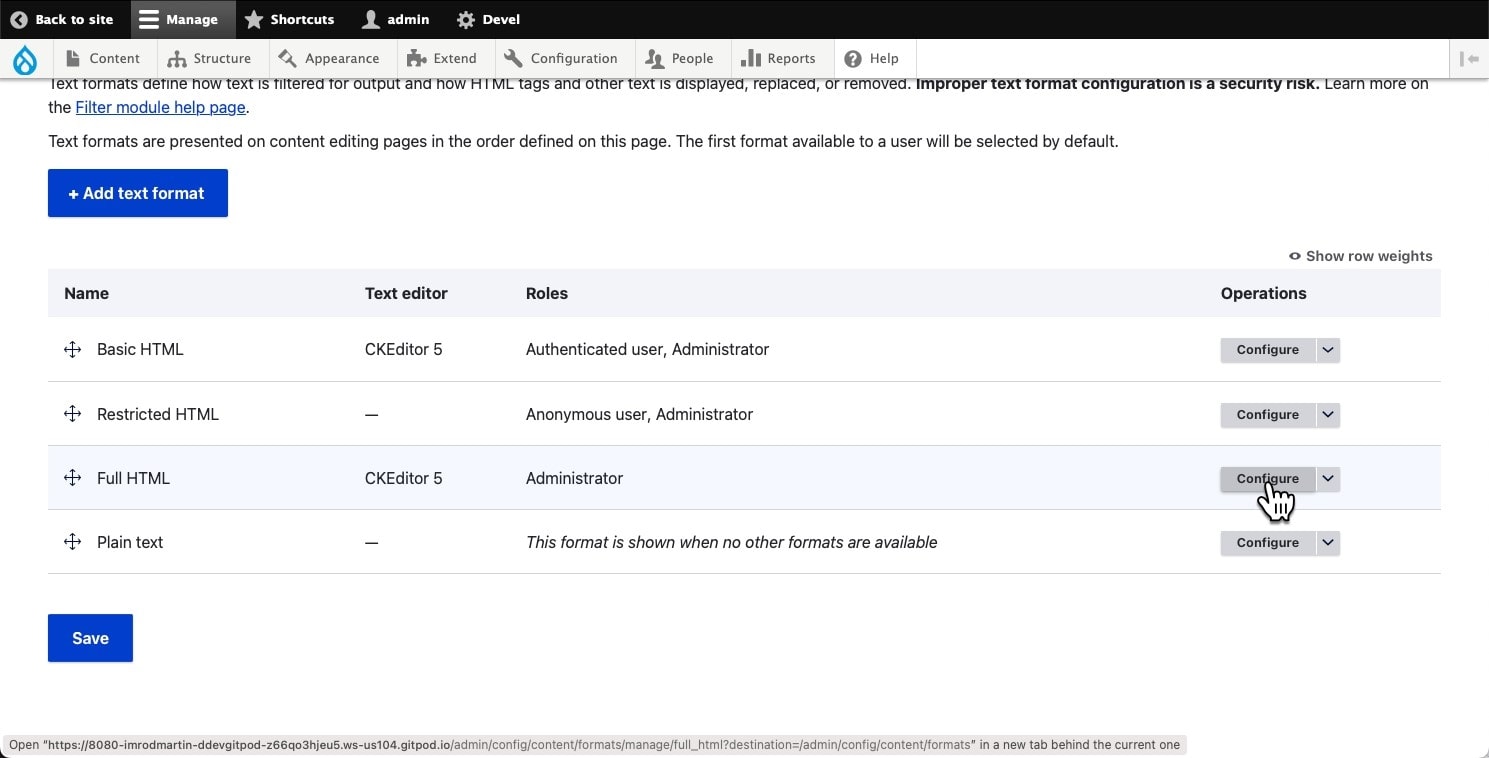Viewport: 1489px width, 758px height.
Task: Click the Operations column header
Action: pyautogui.click(x=1263, y=293)
